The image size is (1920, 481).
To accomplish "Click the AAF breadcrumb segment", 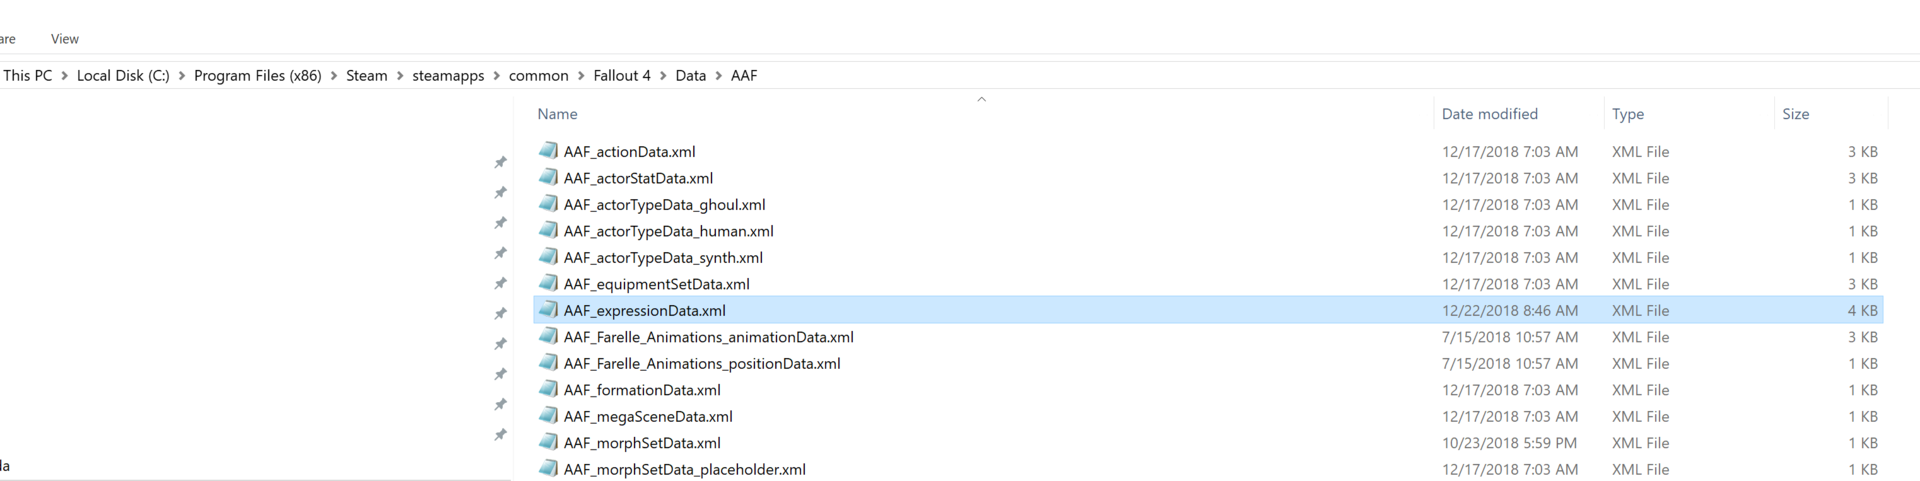I will tap(744, 76).
